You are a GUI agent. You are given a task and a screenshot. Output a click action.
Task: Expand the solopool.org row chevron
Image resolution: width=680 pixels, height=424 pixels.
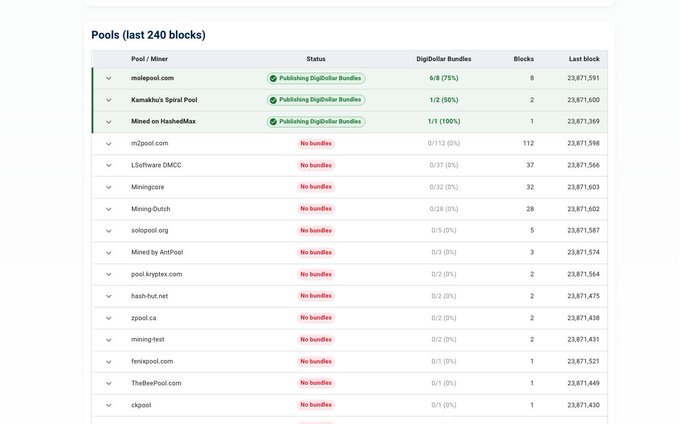pyautogui.click(x=108, y=231)
